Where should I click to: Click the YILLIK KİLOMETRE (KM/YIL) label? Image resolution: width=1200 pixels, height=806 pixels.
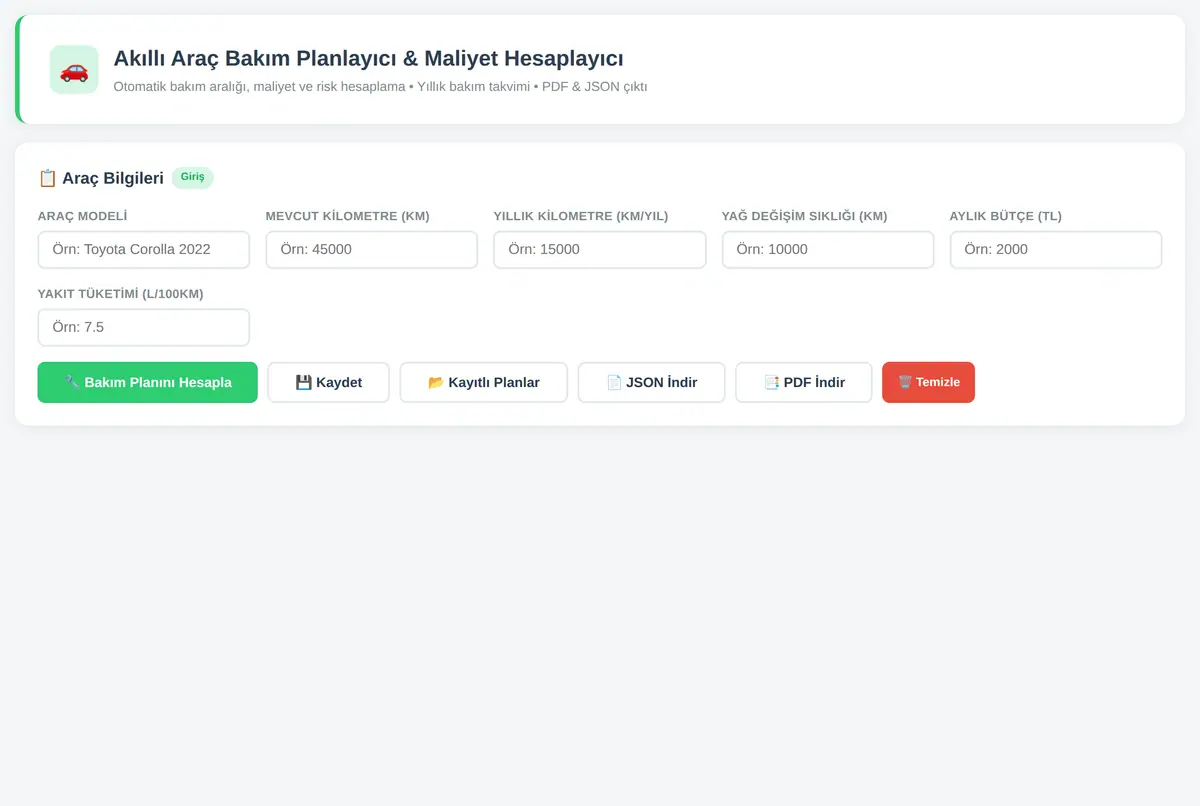coord(581,216)
